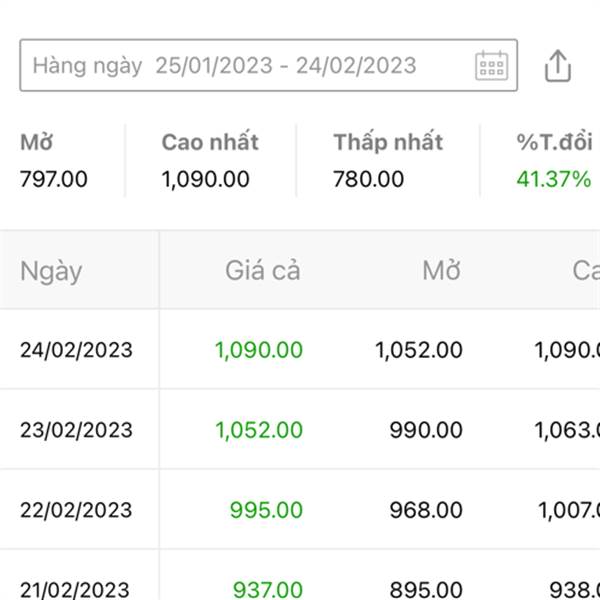Click the 1,052.00 price on 23/02/2023
Screen dimensions: 600x600
(258, 430)
